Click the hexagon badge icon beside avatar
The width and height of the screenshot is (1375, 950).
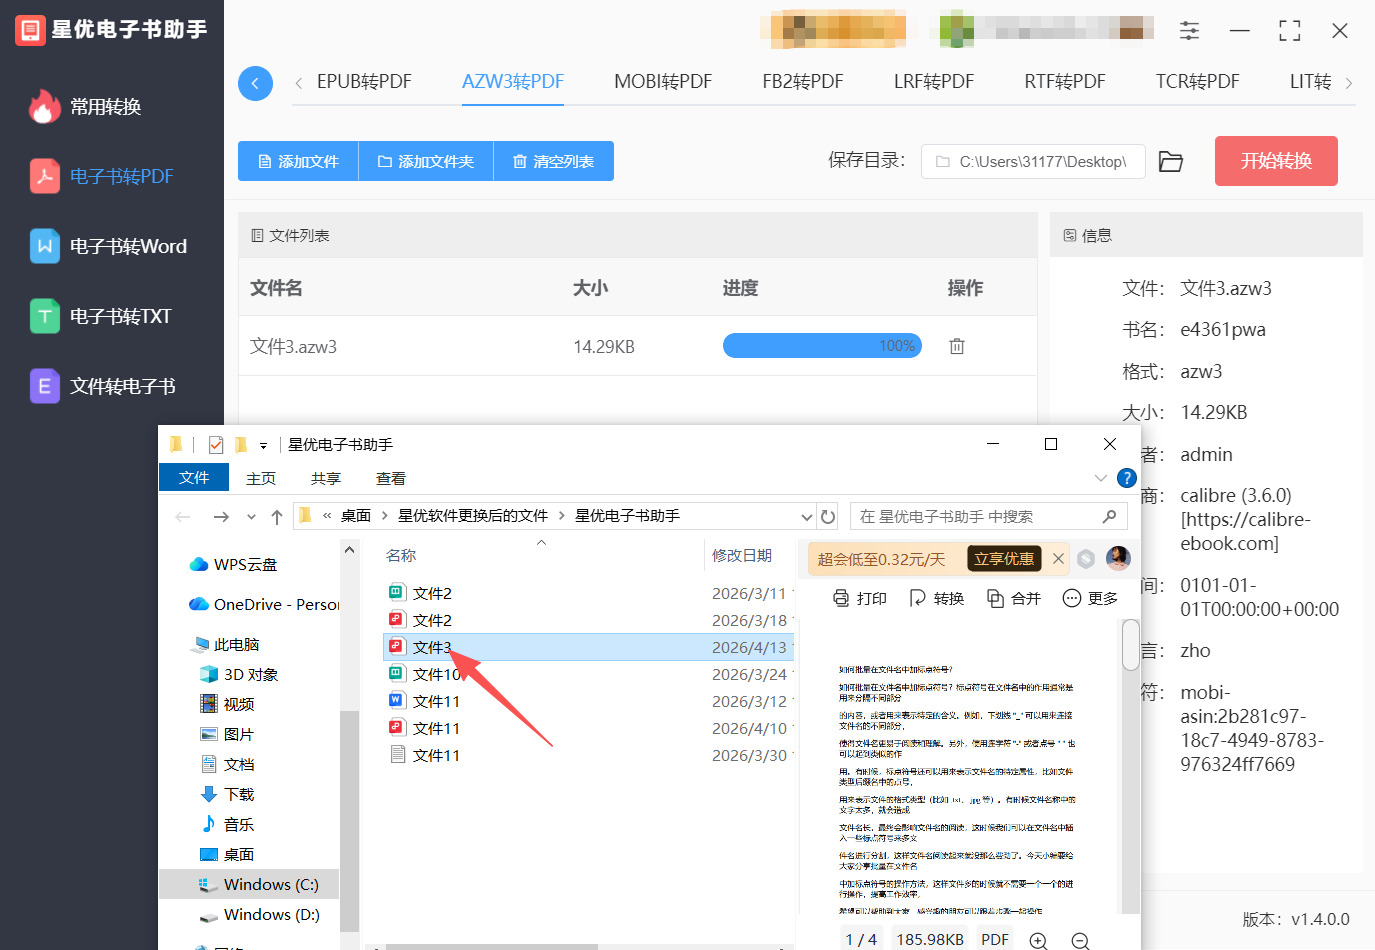click(x=1086, y=559)
